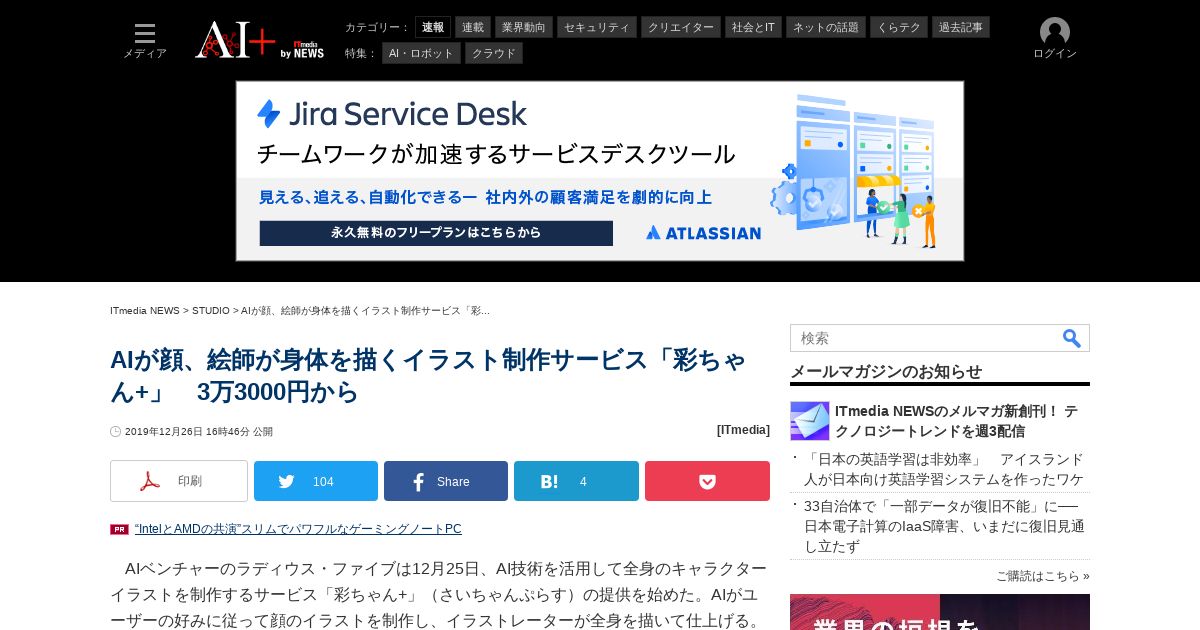Viewport: 1200px width, 630px height.
Task: Open the セキュリティ category
Action: [x=597, y=27]
